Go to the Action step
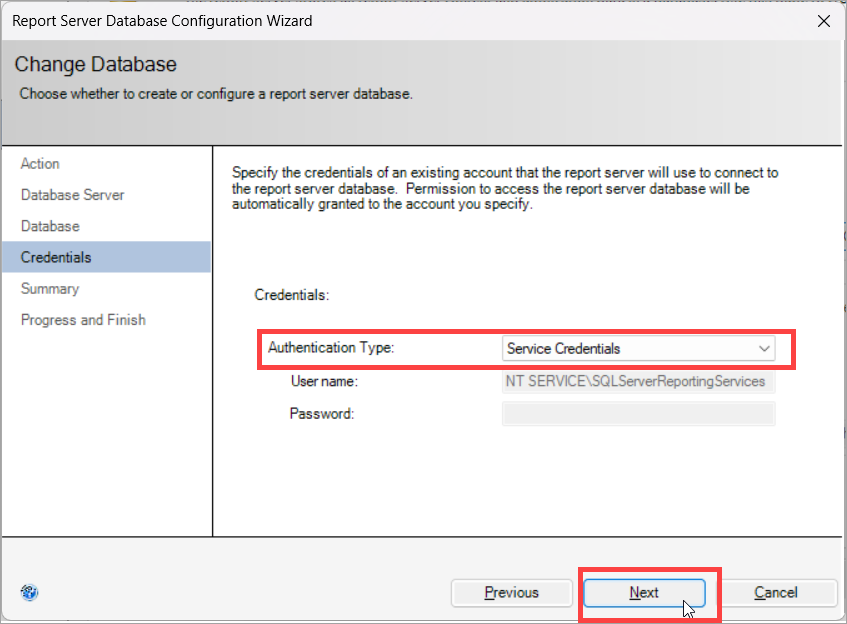847x624 pixels. point(41,164)
